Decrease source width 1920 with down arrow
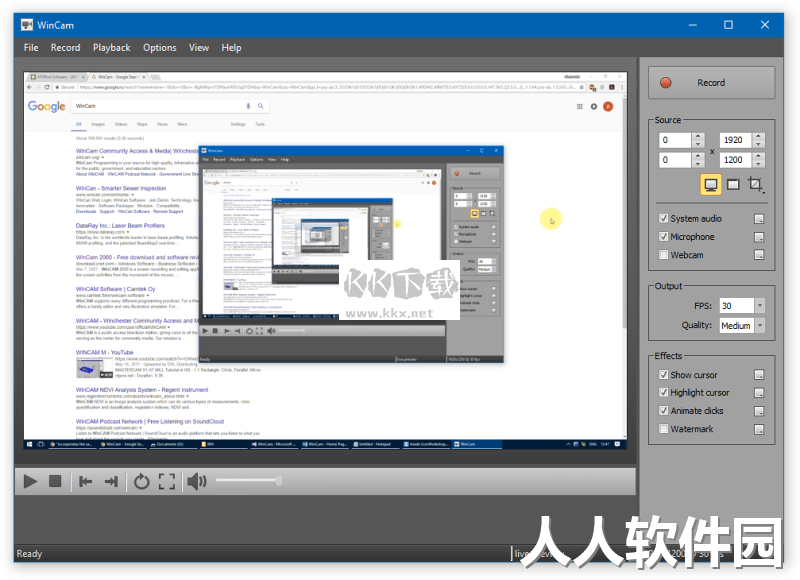 759,144
